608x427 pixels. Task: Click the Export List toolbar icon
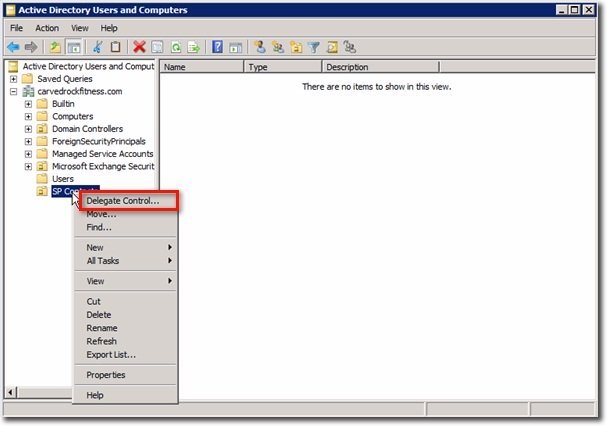click(x=193, y=47)
